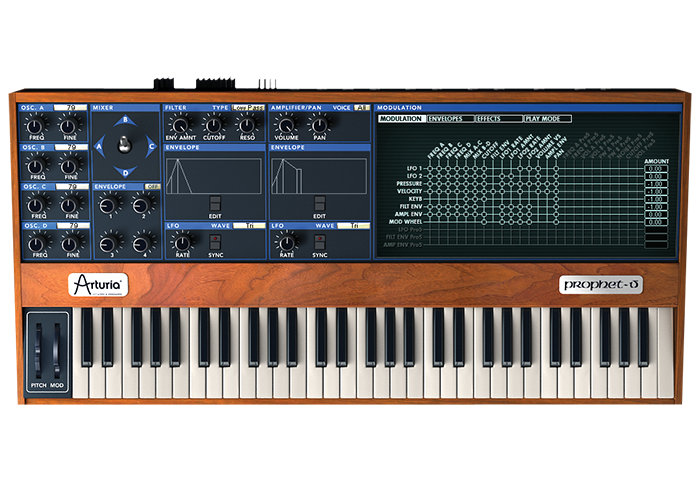Click the filter CUTOFF knob

[213, 125]
